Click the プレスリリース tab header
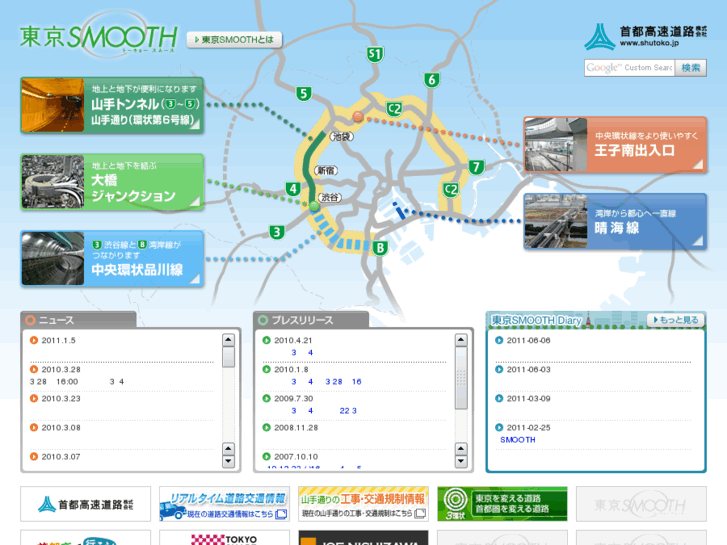 pyautogui.click(x=311, y=320)
